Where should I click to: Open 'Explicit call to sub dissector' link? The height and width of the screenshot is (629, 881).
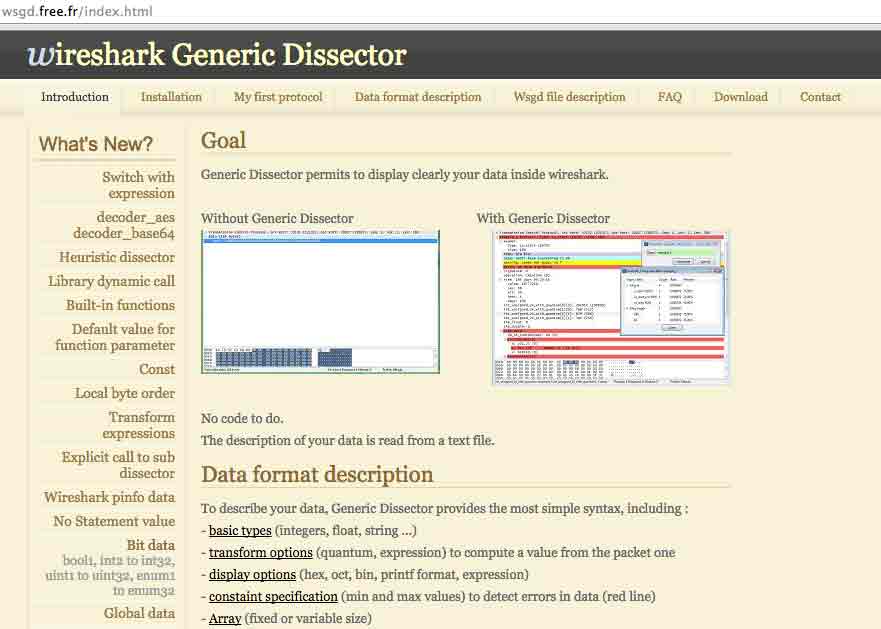pos(119,465)
